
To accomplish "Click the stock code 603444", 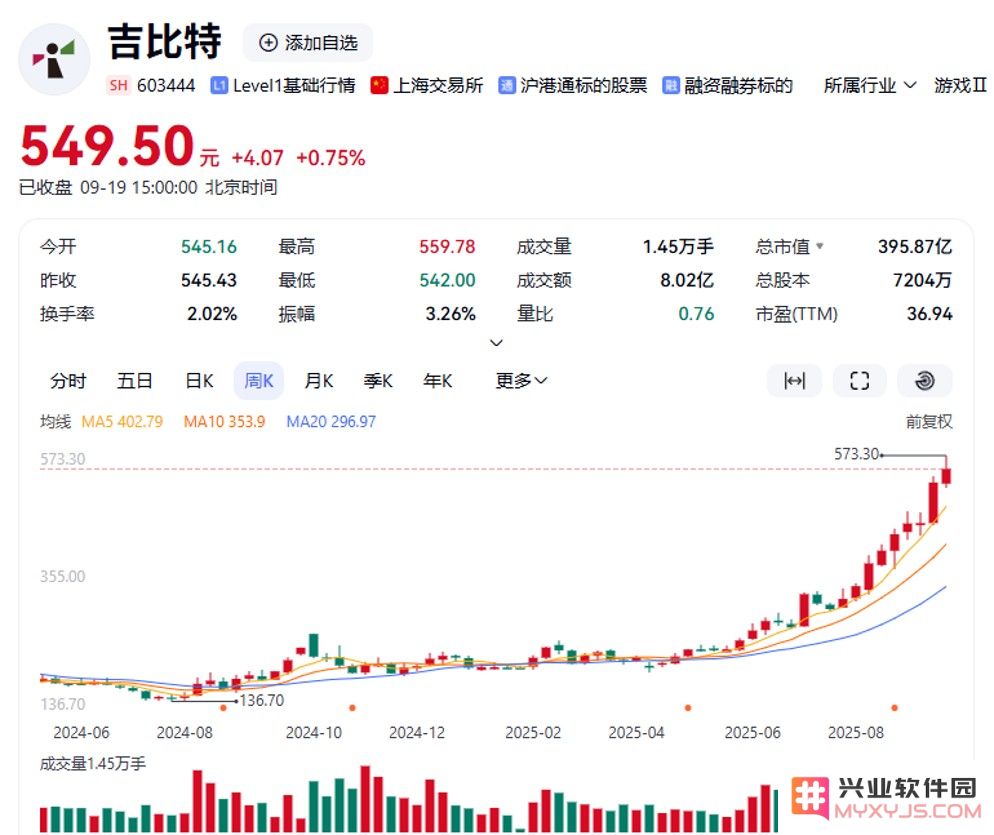I will 166,86.
